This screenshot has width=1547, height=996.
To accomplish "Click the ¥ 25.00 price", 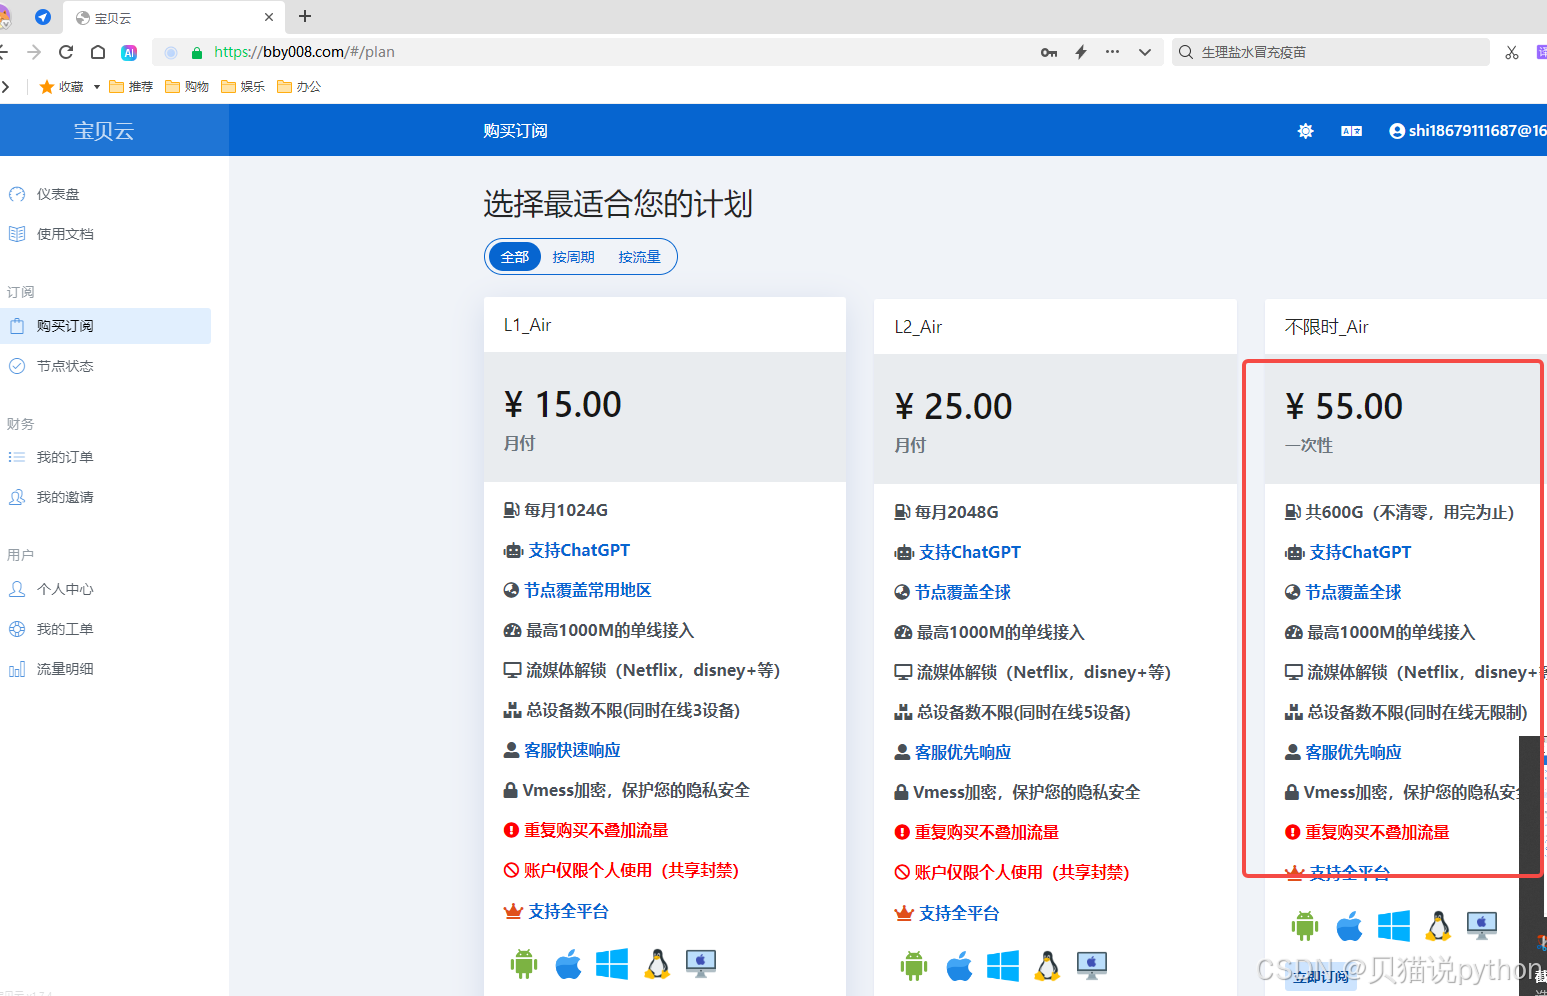I will click(x=953, y=407).
